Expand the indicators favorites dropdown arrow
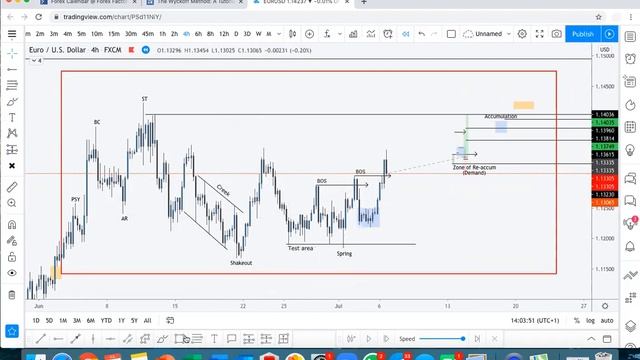Image resolution: width=640 pixels, height=360 pixels. [340, 34]
